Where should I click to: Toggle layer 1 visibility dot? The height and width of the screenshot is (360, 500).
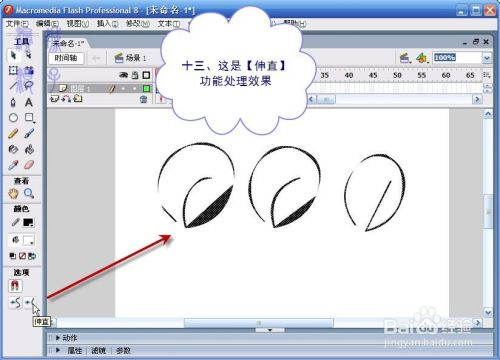coord(123,89)
